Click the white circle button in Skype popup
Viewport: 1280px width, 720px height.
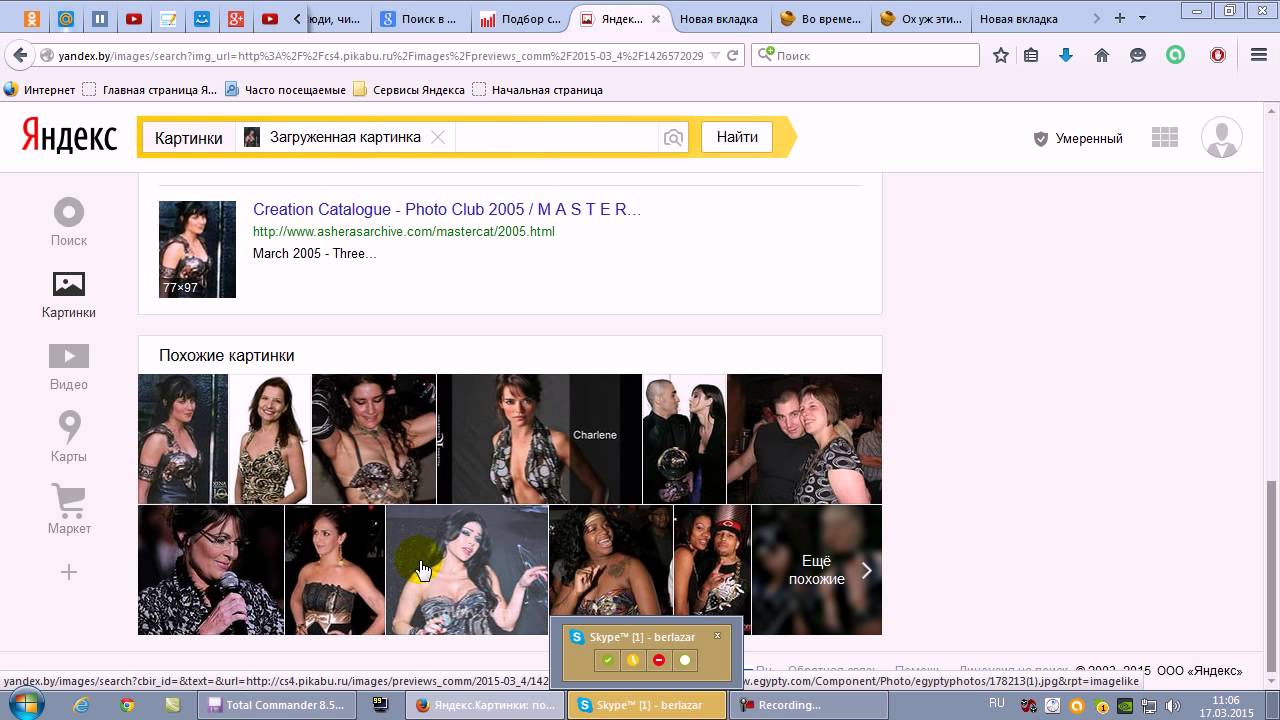click(685, 660)
